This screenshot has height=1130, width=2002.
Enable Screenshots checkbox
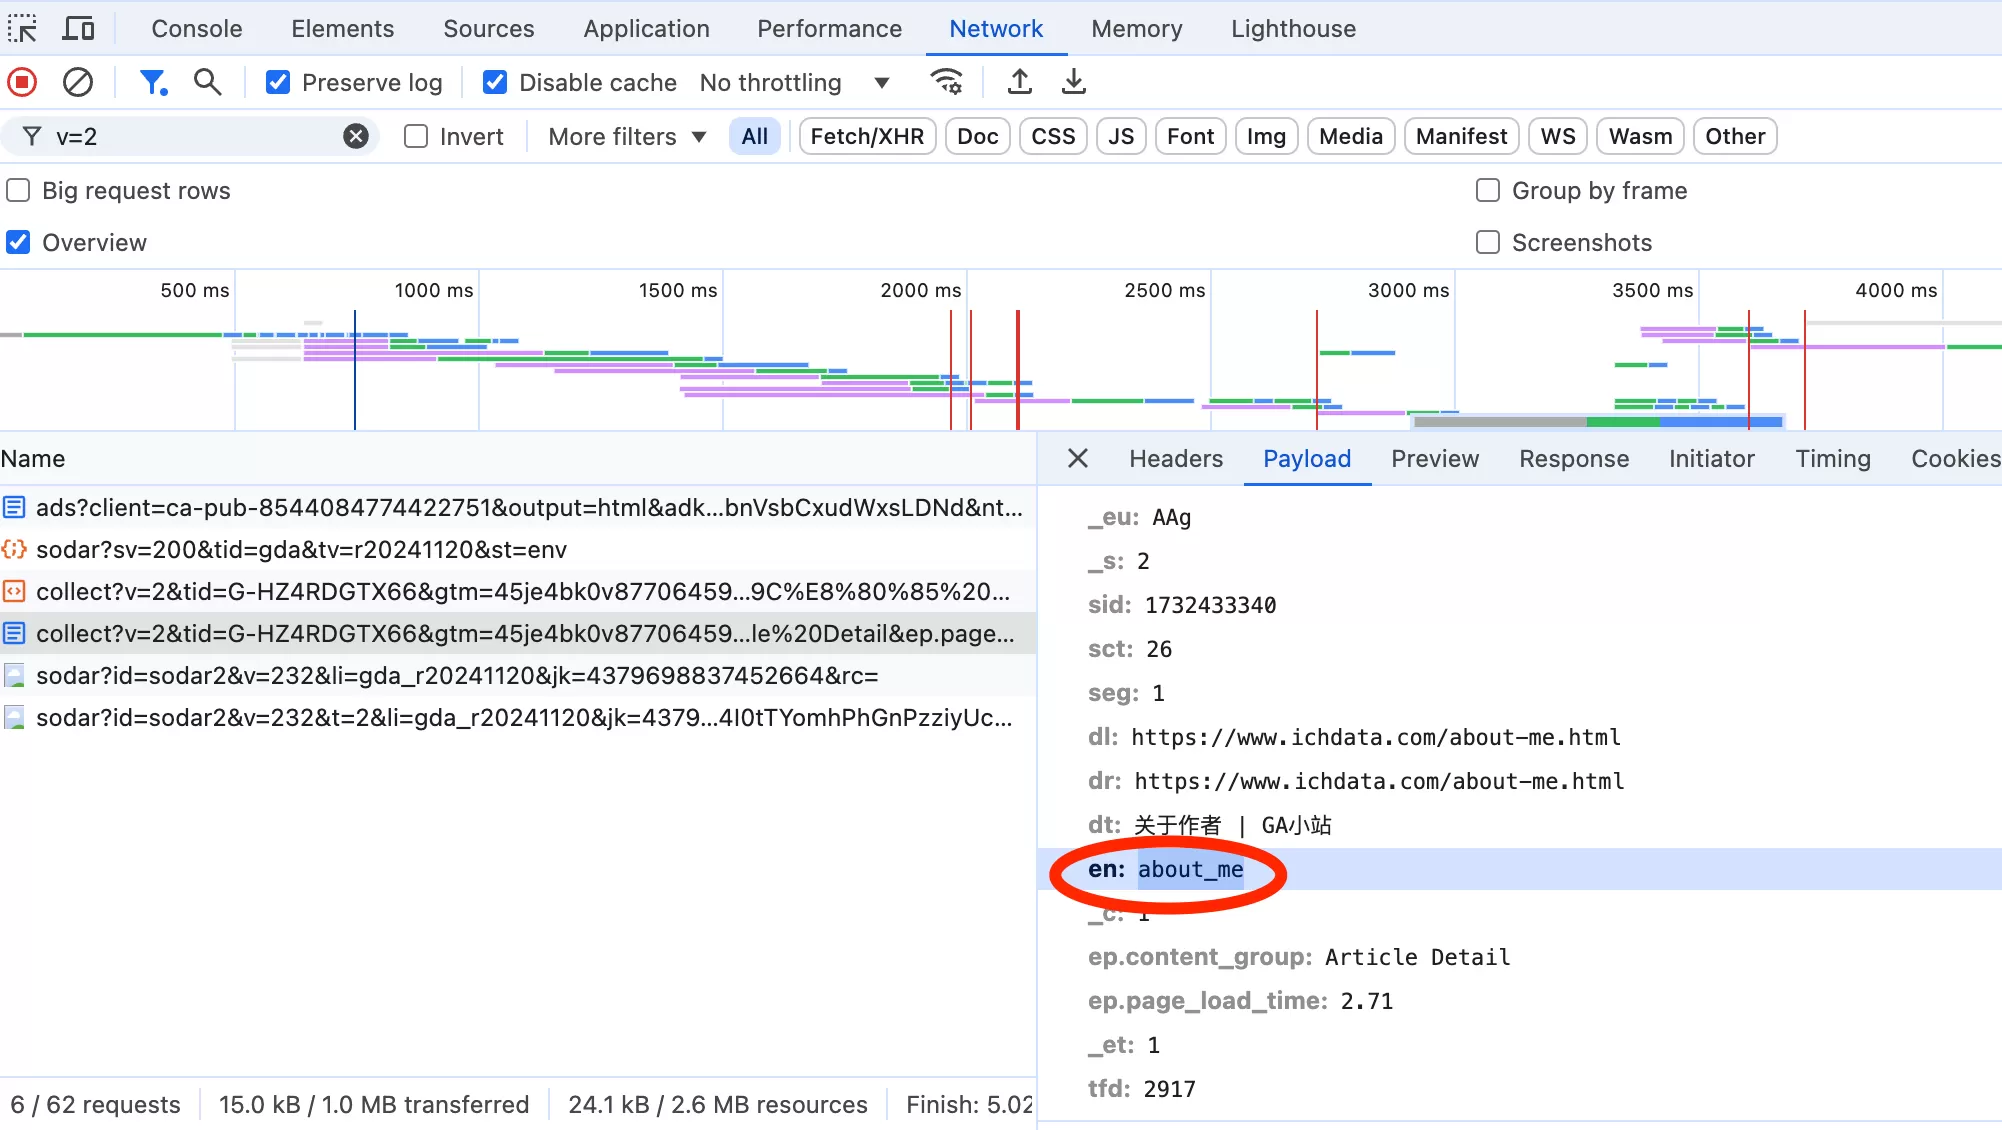(x=1488, y=242)
